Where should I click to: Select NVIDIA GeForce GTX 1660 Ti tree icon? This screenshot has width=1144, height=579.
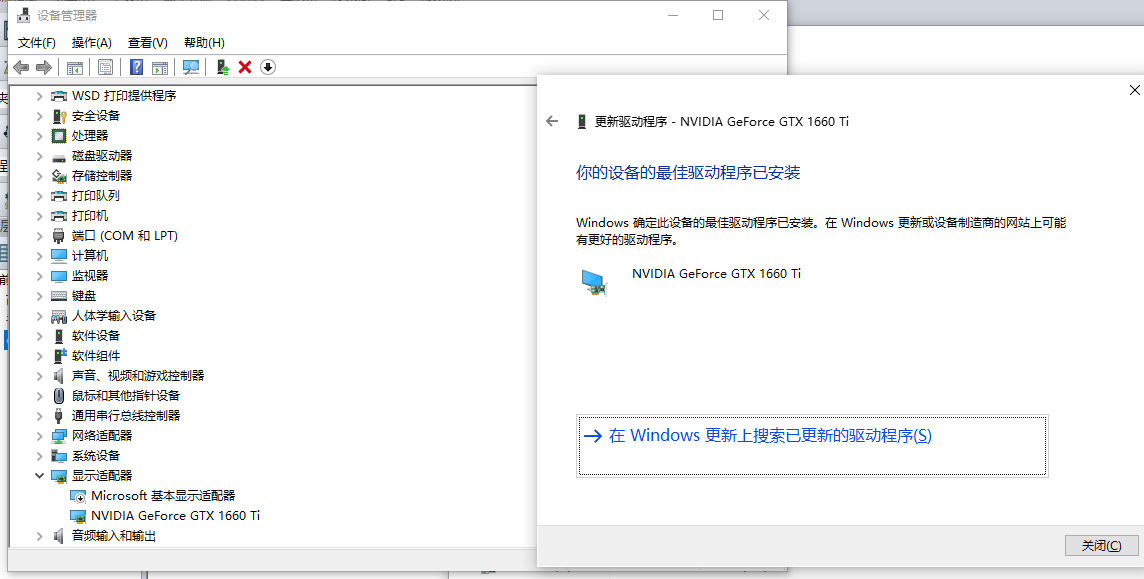point(78,516)
